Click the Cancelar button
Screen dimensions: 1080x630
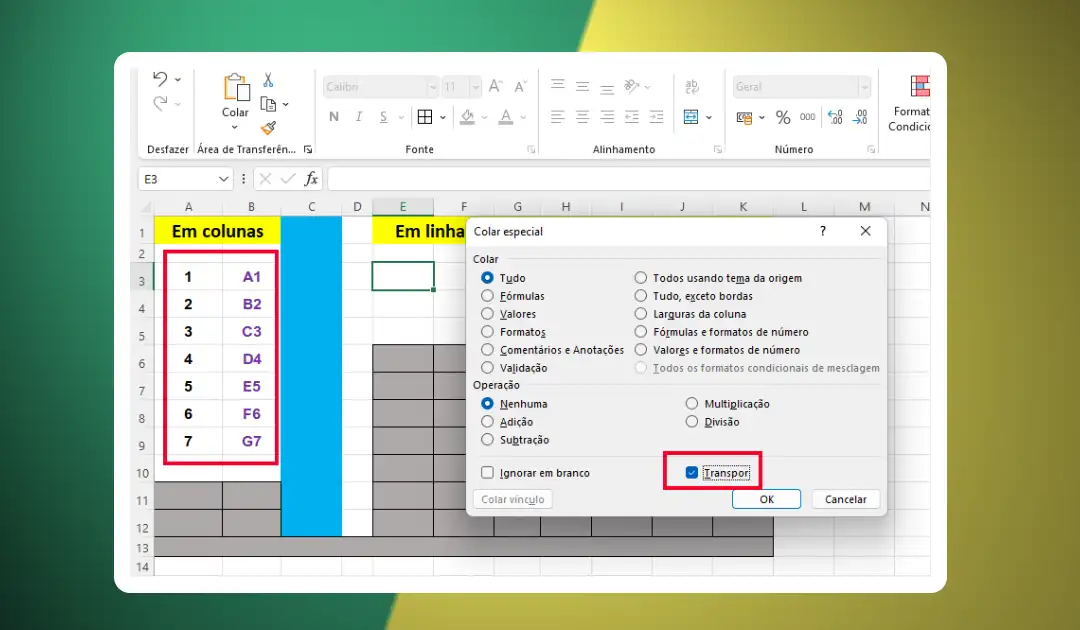point(846,499)
